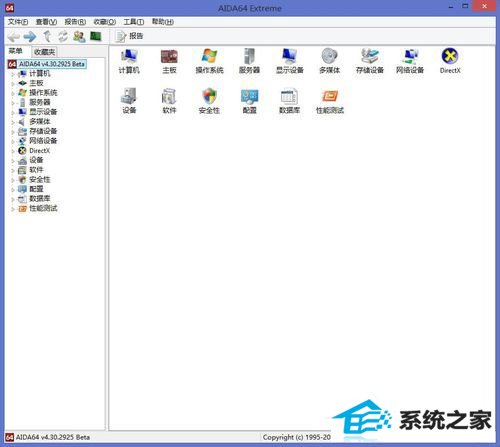
Task: Open the 设备 devices icon in main pane
Action: click(x=129, y=101)
